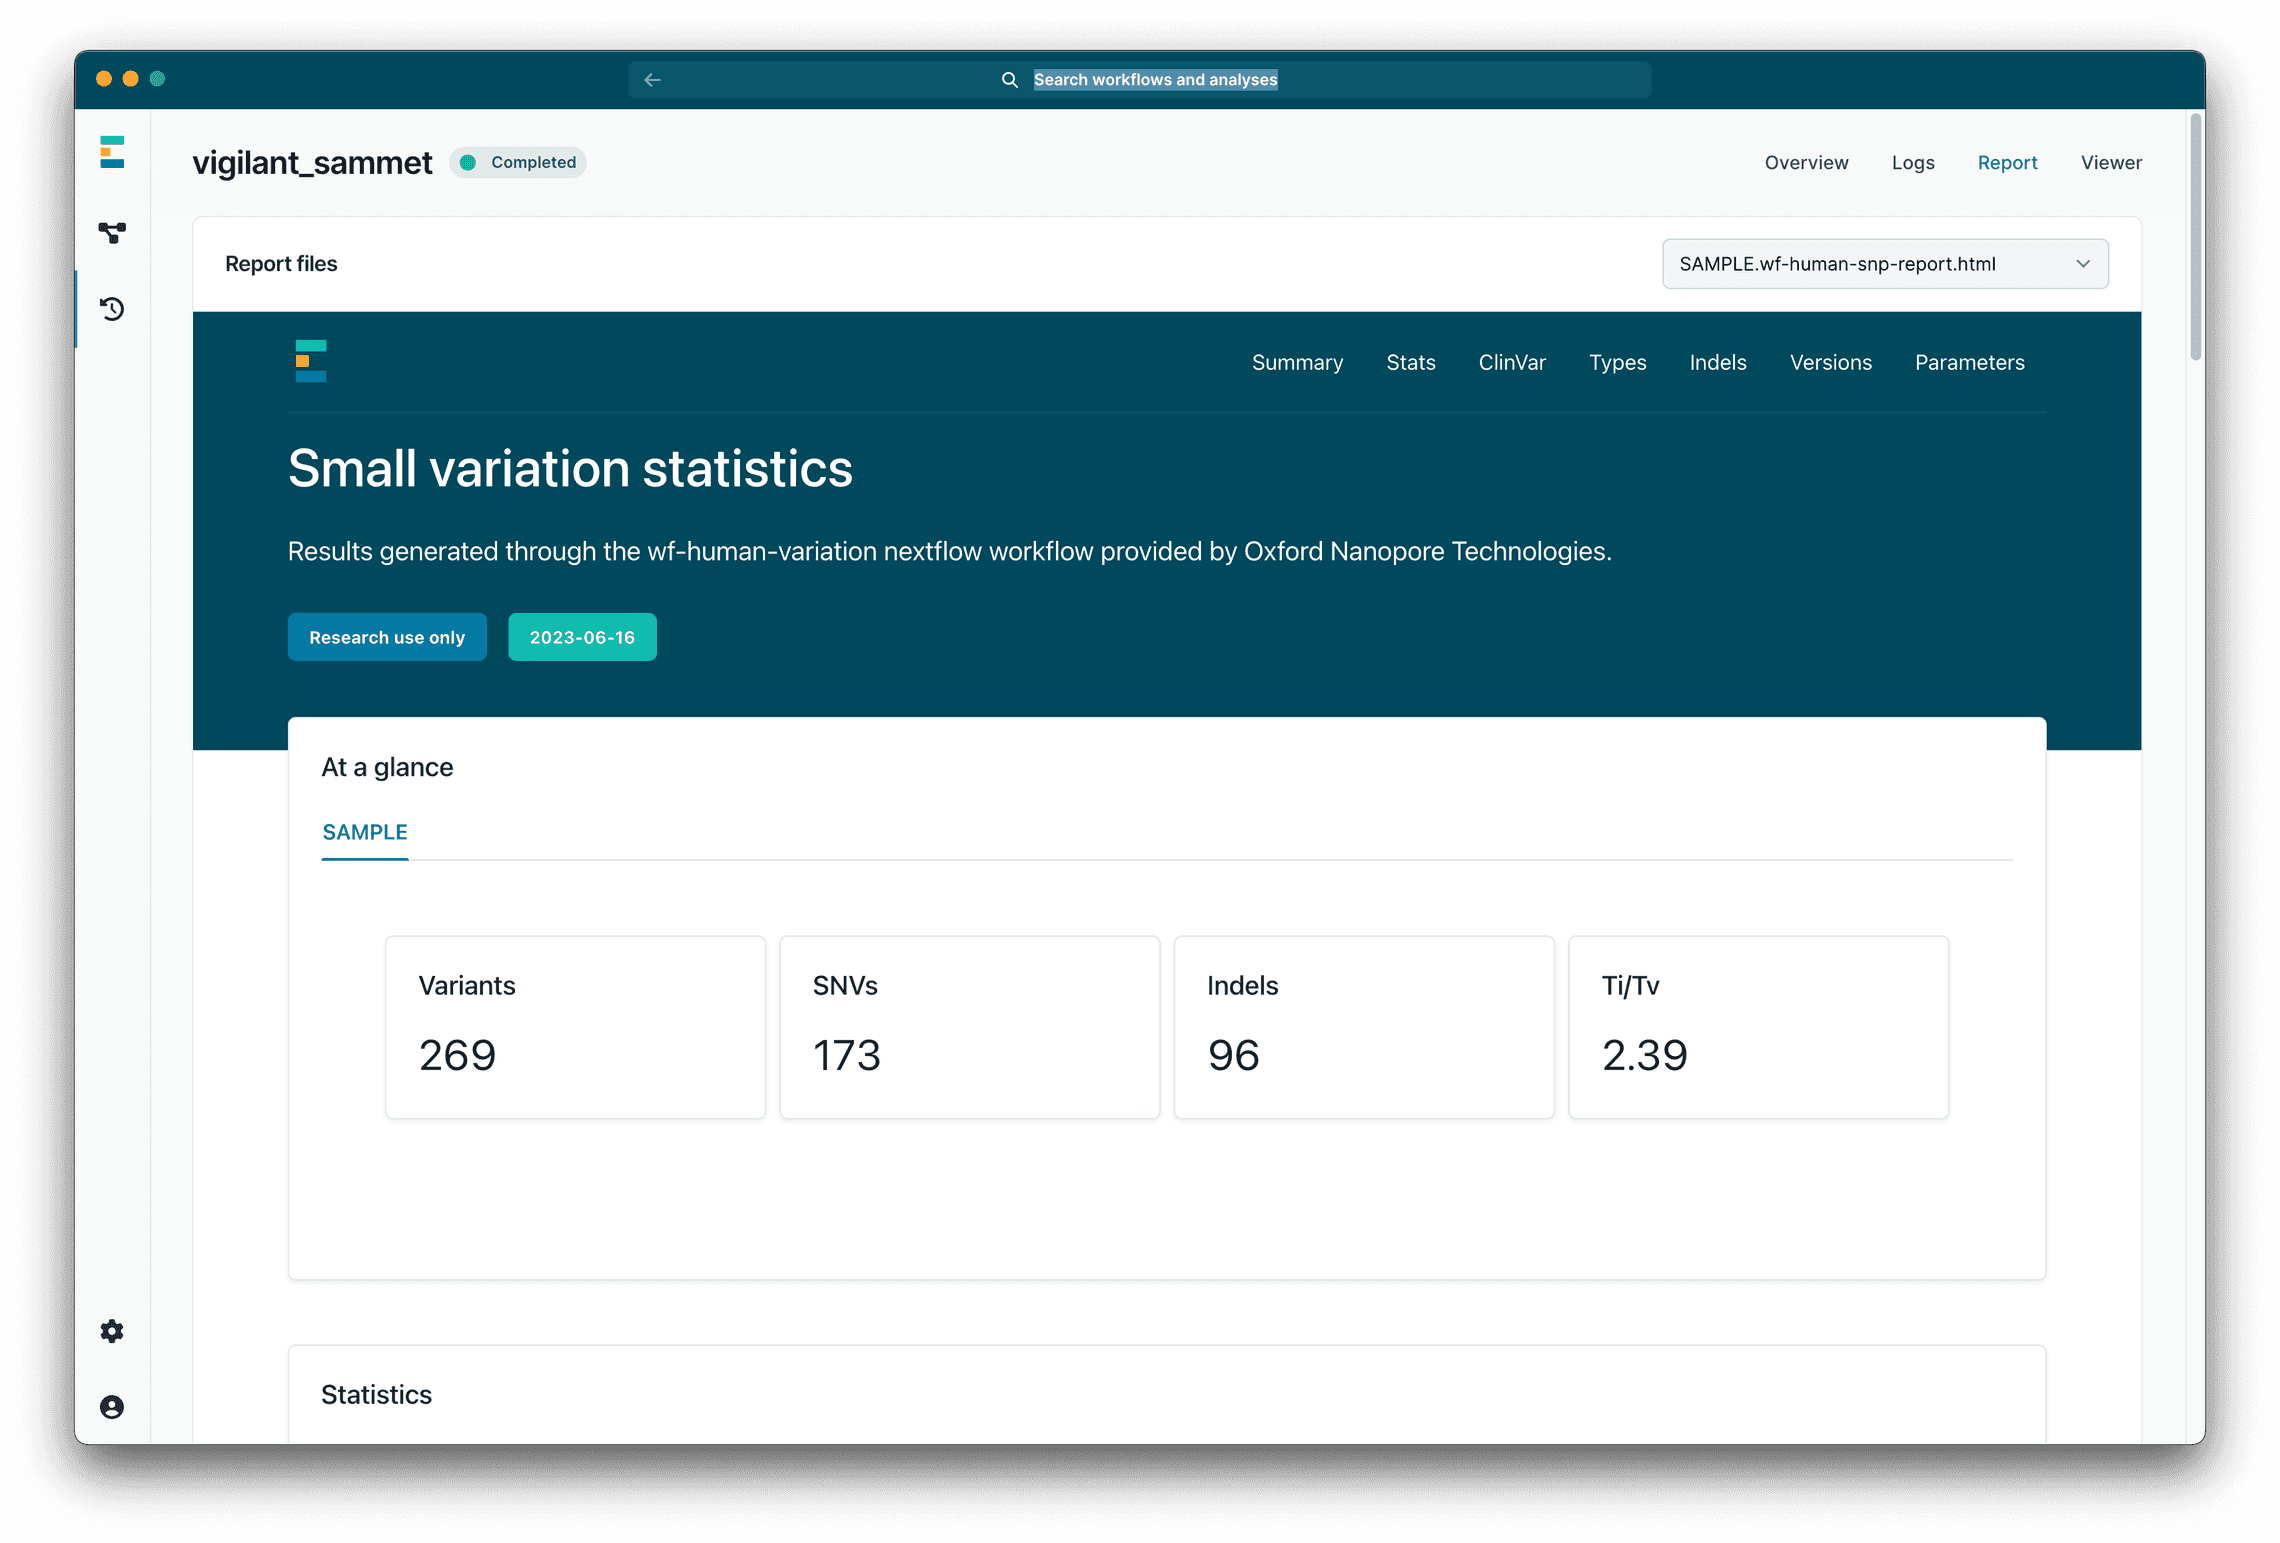
Task: Select the Workflows icon in the sidebar
Action: tap(111, 233)
